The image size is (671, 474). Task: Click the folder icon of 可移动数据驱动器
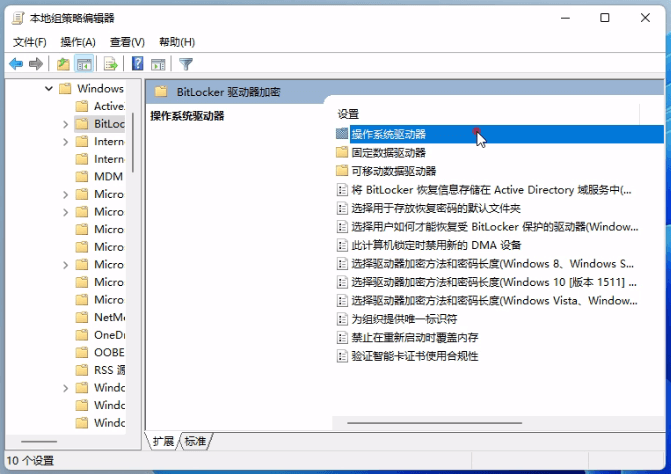[342, 171]
